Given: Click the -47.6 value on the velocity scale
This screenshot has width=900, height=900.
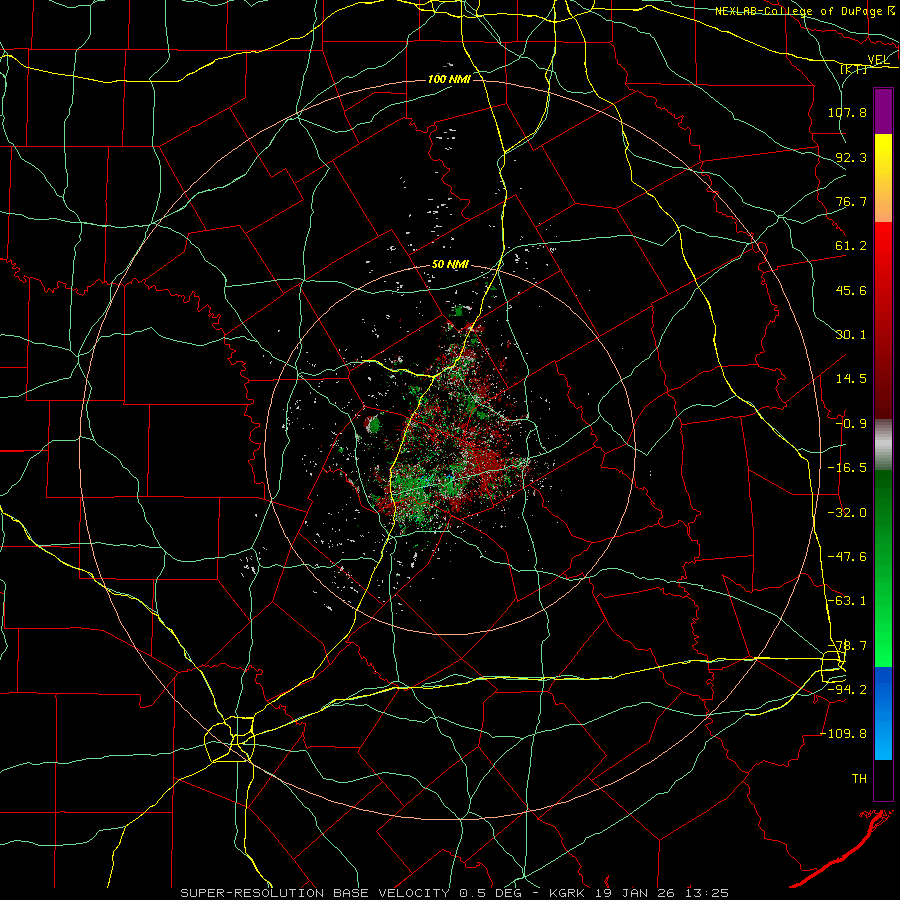Looking at the screenshot, I should pos(847,557).
